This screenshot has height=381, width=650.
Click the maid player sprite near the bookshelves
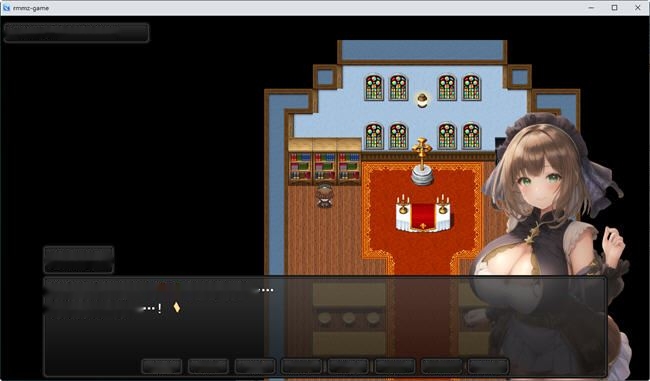[x=324, y=195]
